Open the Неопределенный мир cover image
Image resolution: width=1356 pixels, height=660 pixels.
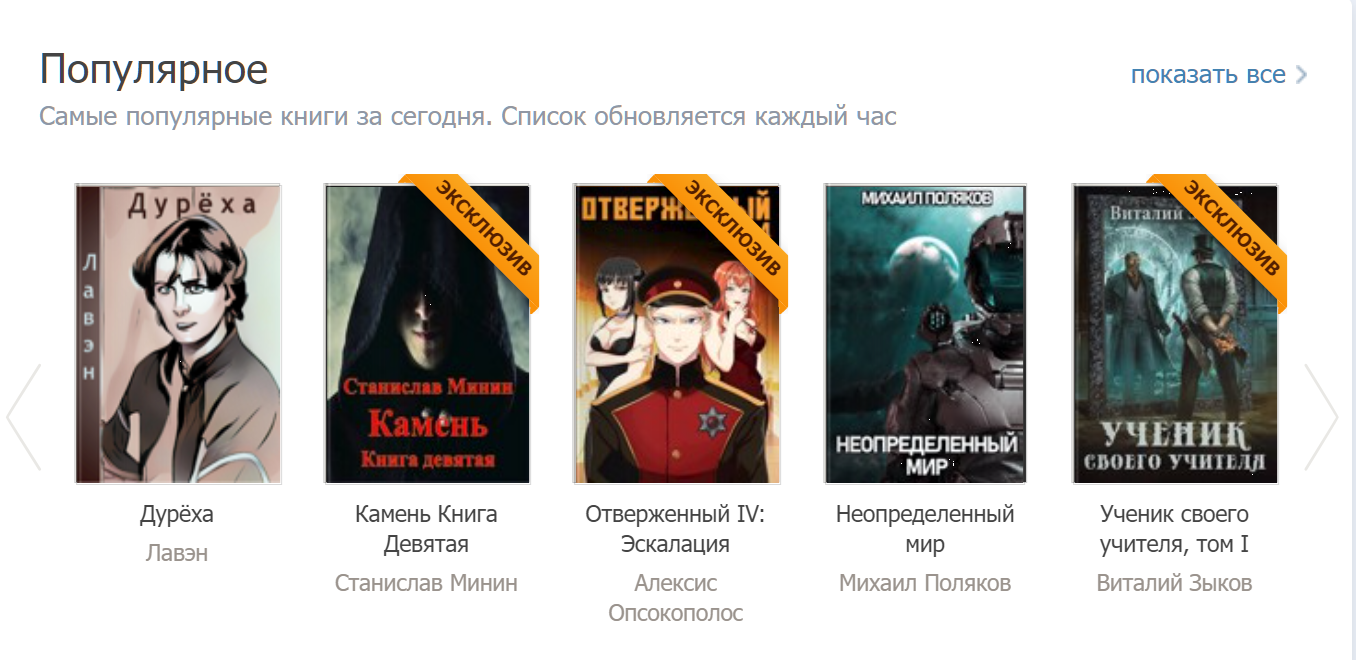point(925,334)
